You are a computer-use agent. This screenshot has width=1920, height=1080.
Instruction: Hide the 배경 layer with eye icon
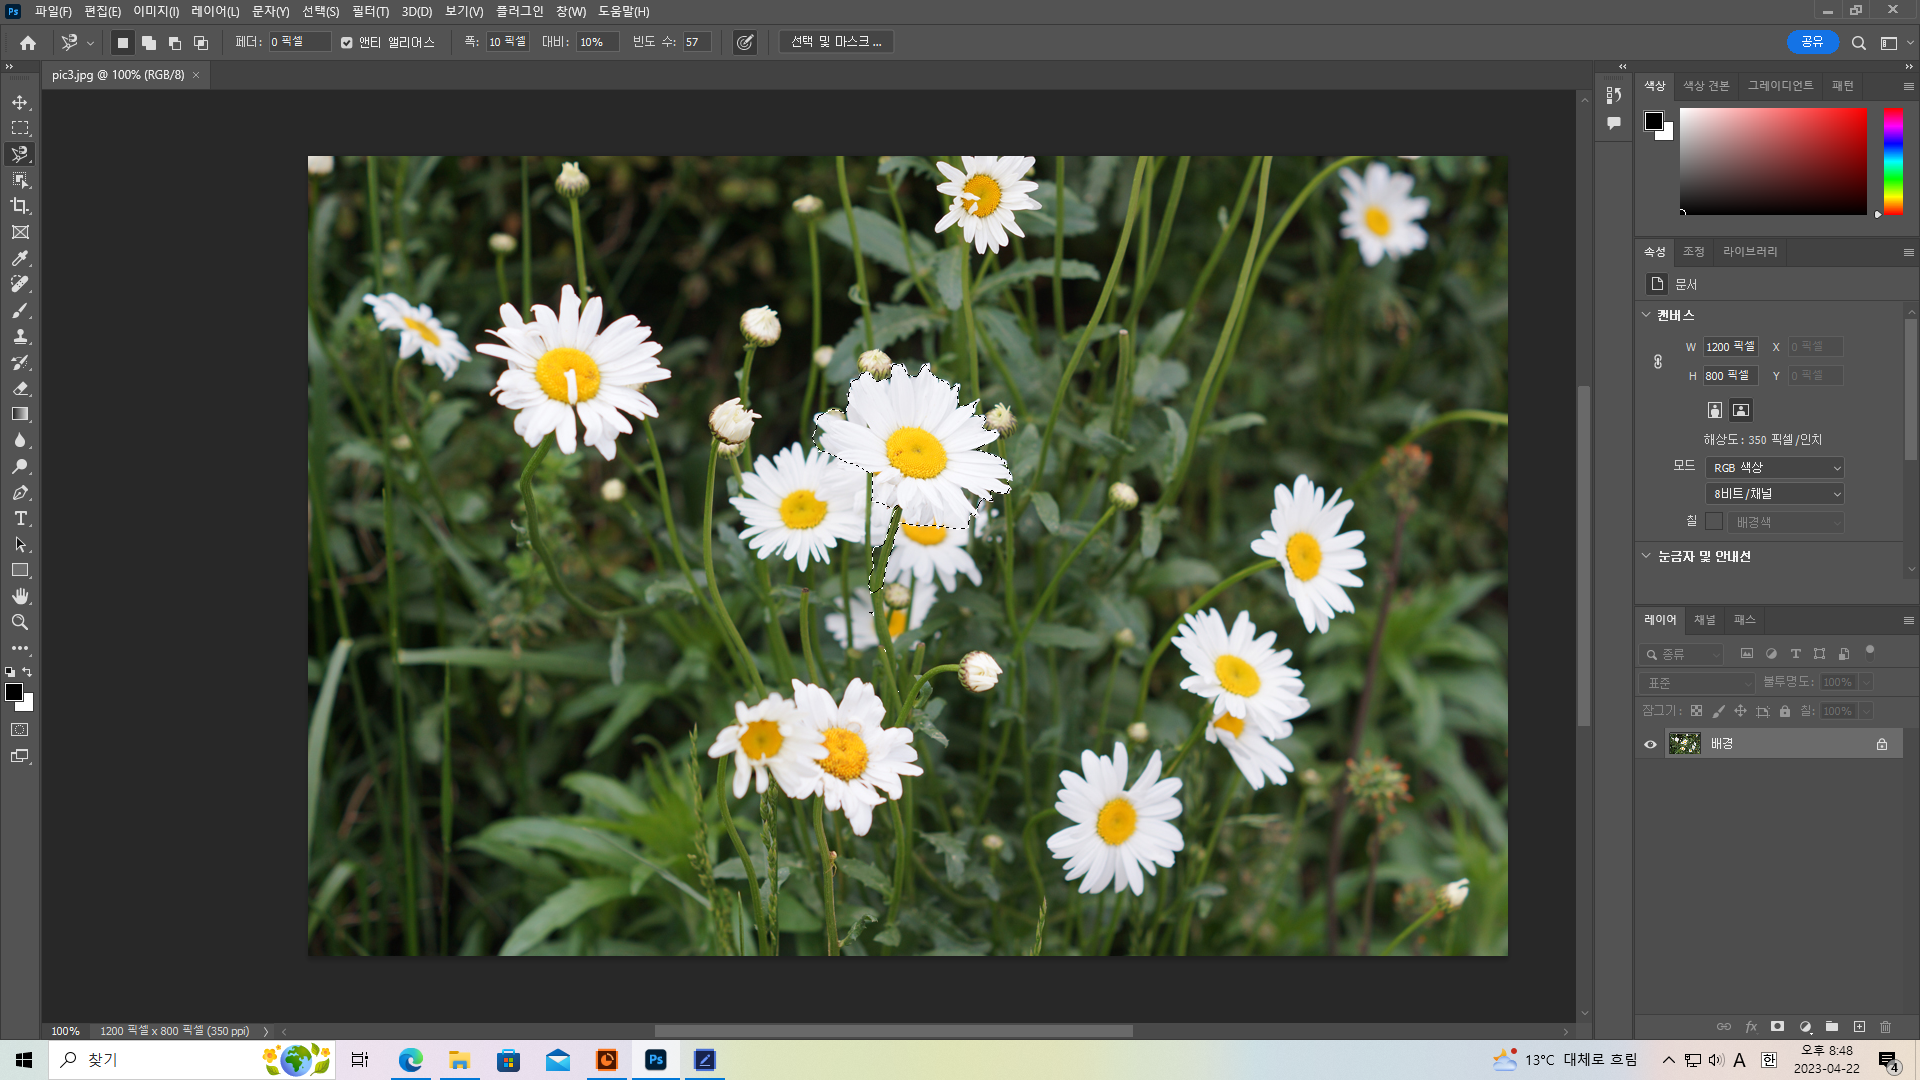(x=1650, y=744)
